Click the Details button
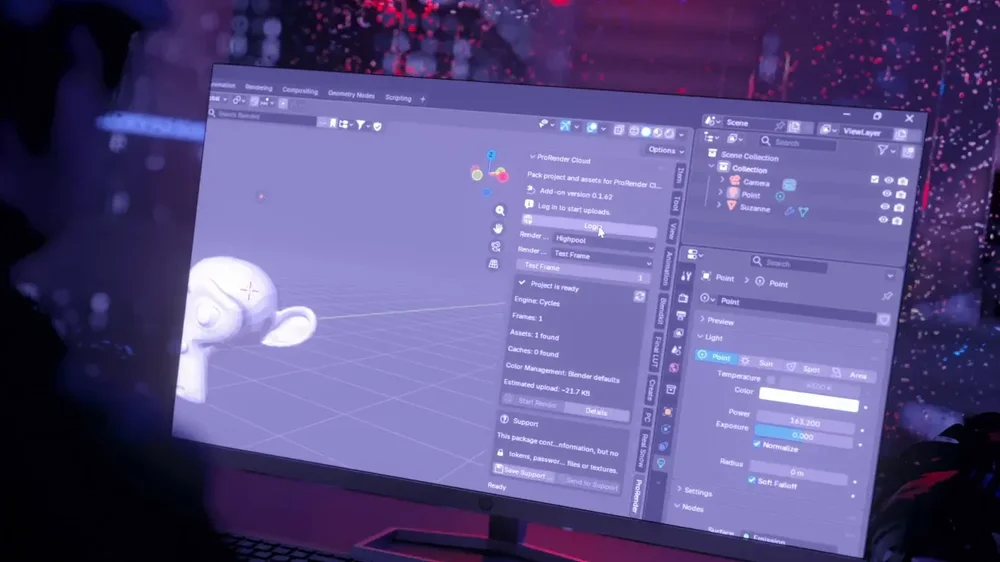 pyautogui.click(x=596, y=412)
